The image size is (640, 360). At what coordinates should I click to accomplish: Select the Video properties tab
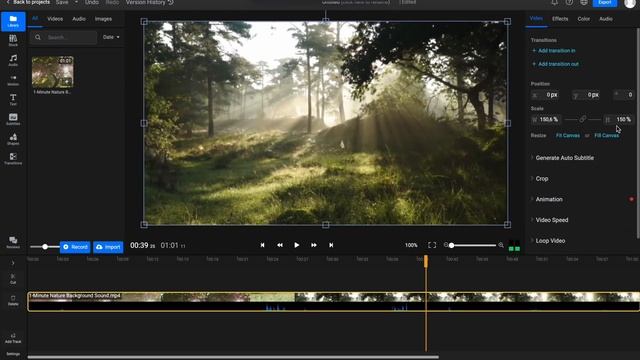(x=536, y=18)
